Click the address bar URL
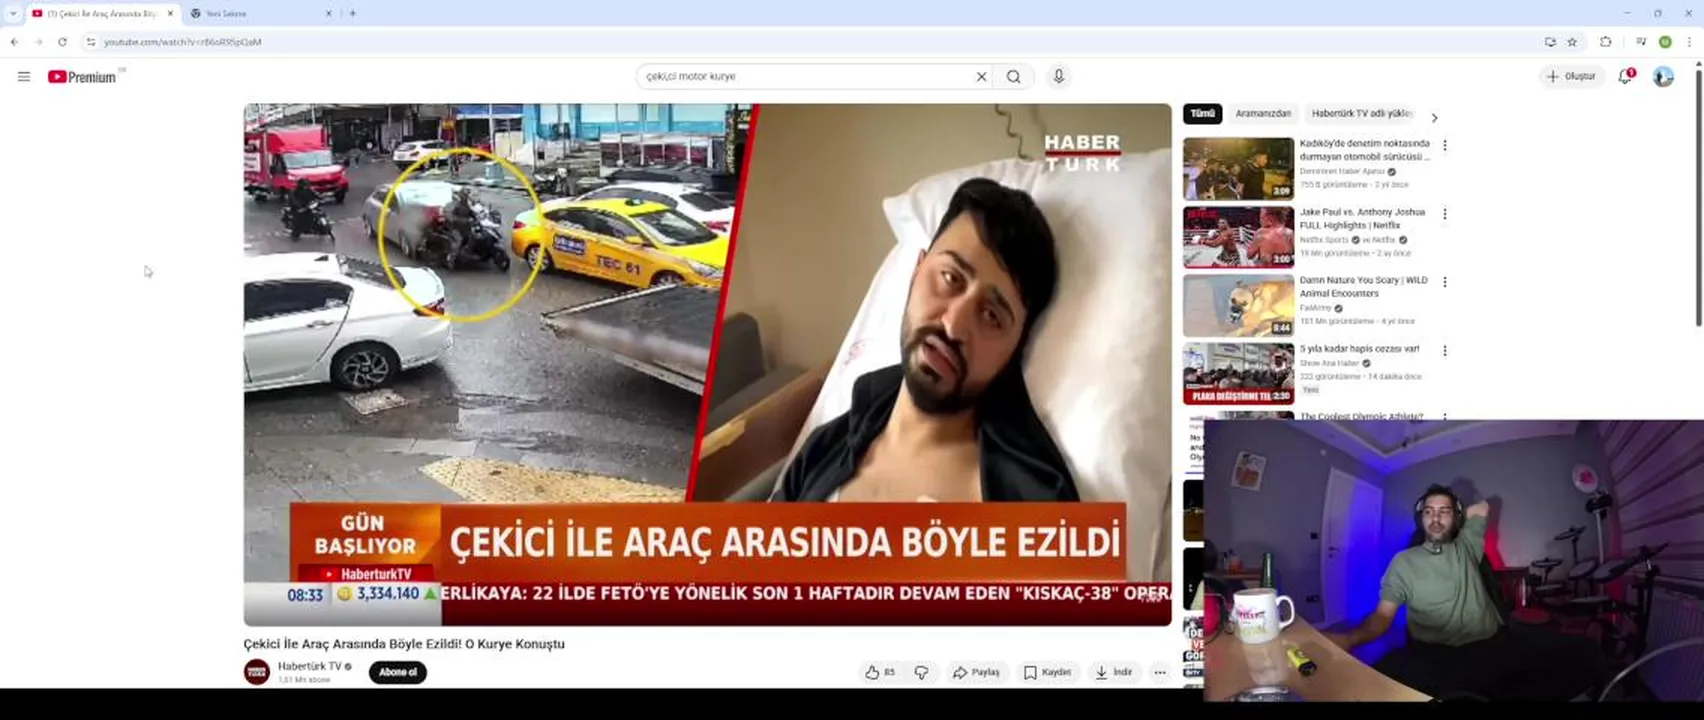This screenshot has height=720, width=1704. click(x=183, y=42)
